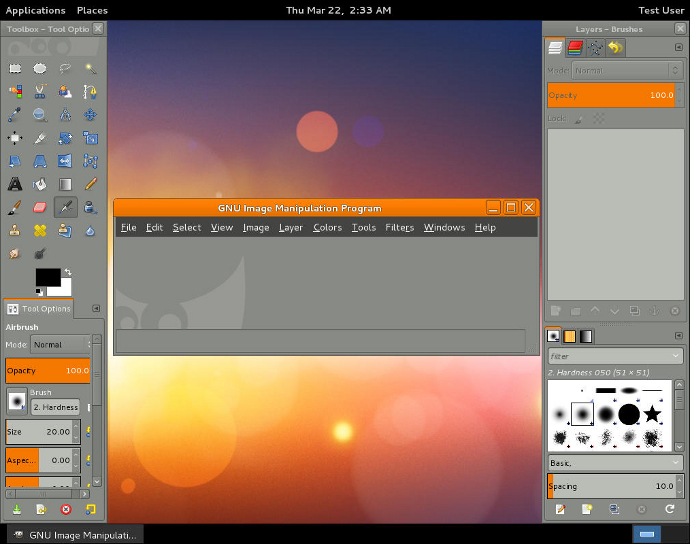Open the Basic brush tag dropdown
The image size is (690, 544).
tap(615, 463)
